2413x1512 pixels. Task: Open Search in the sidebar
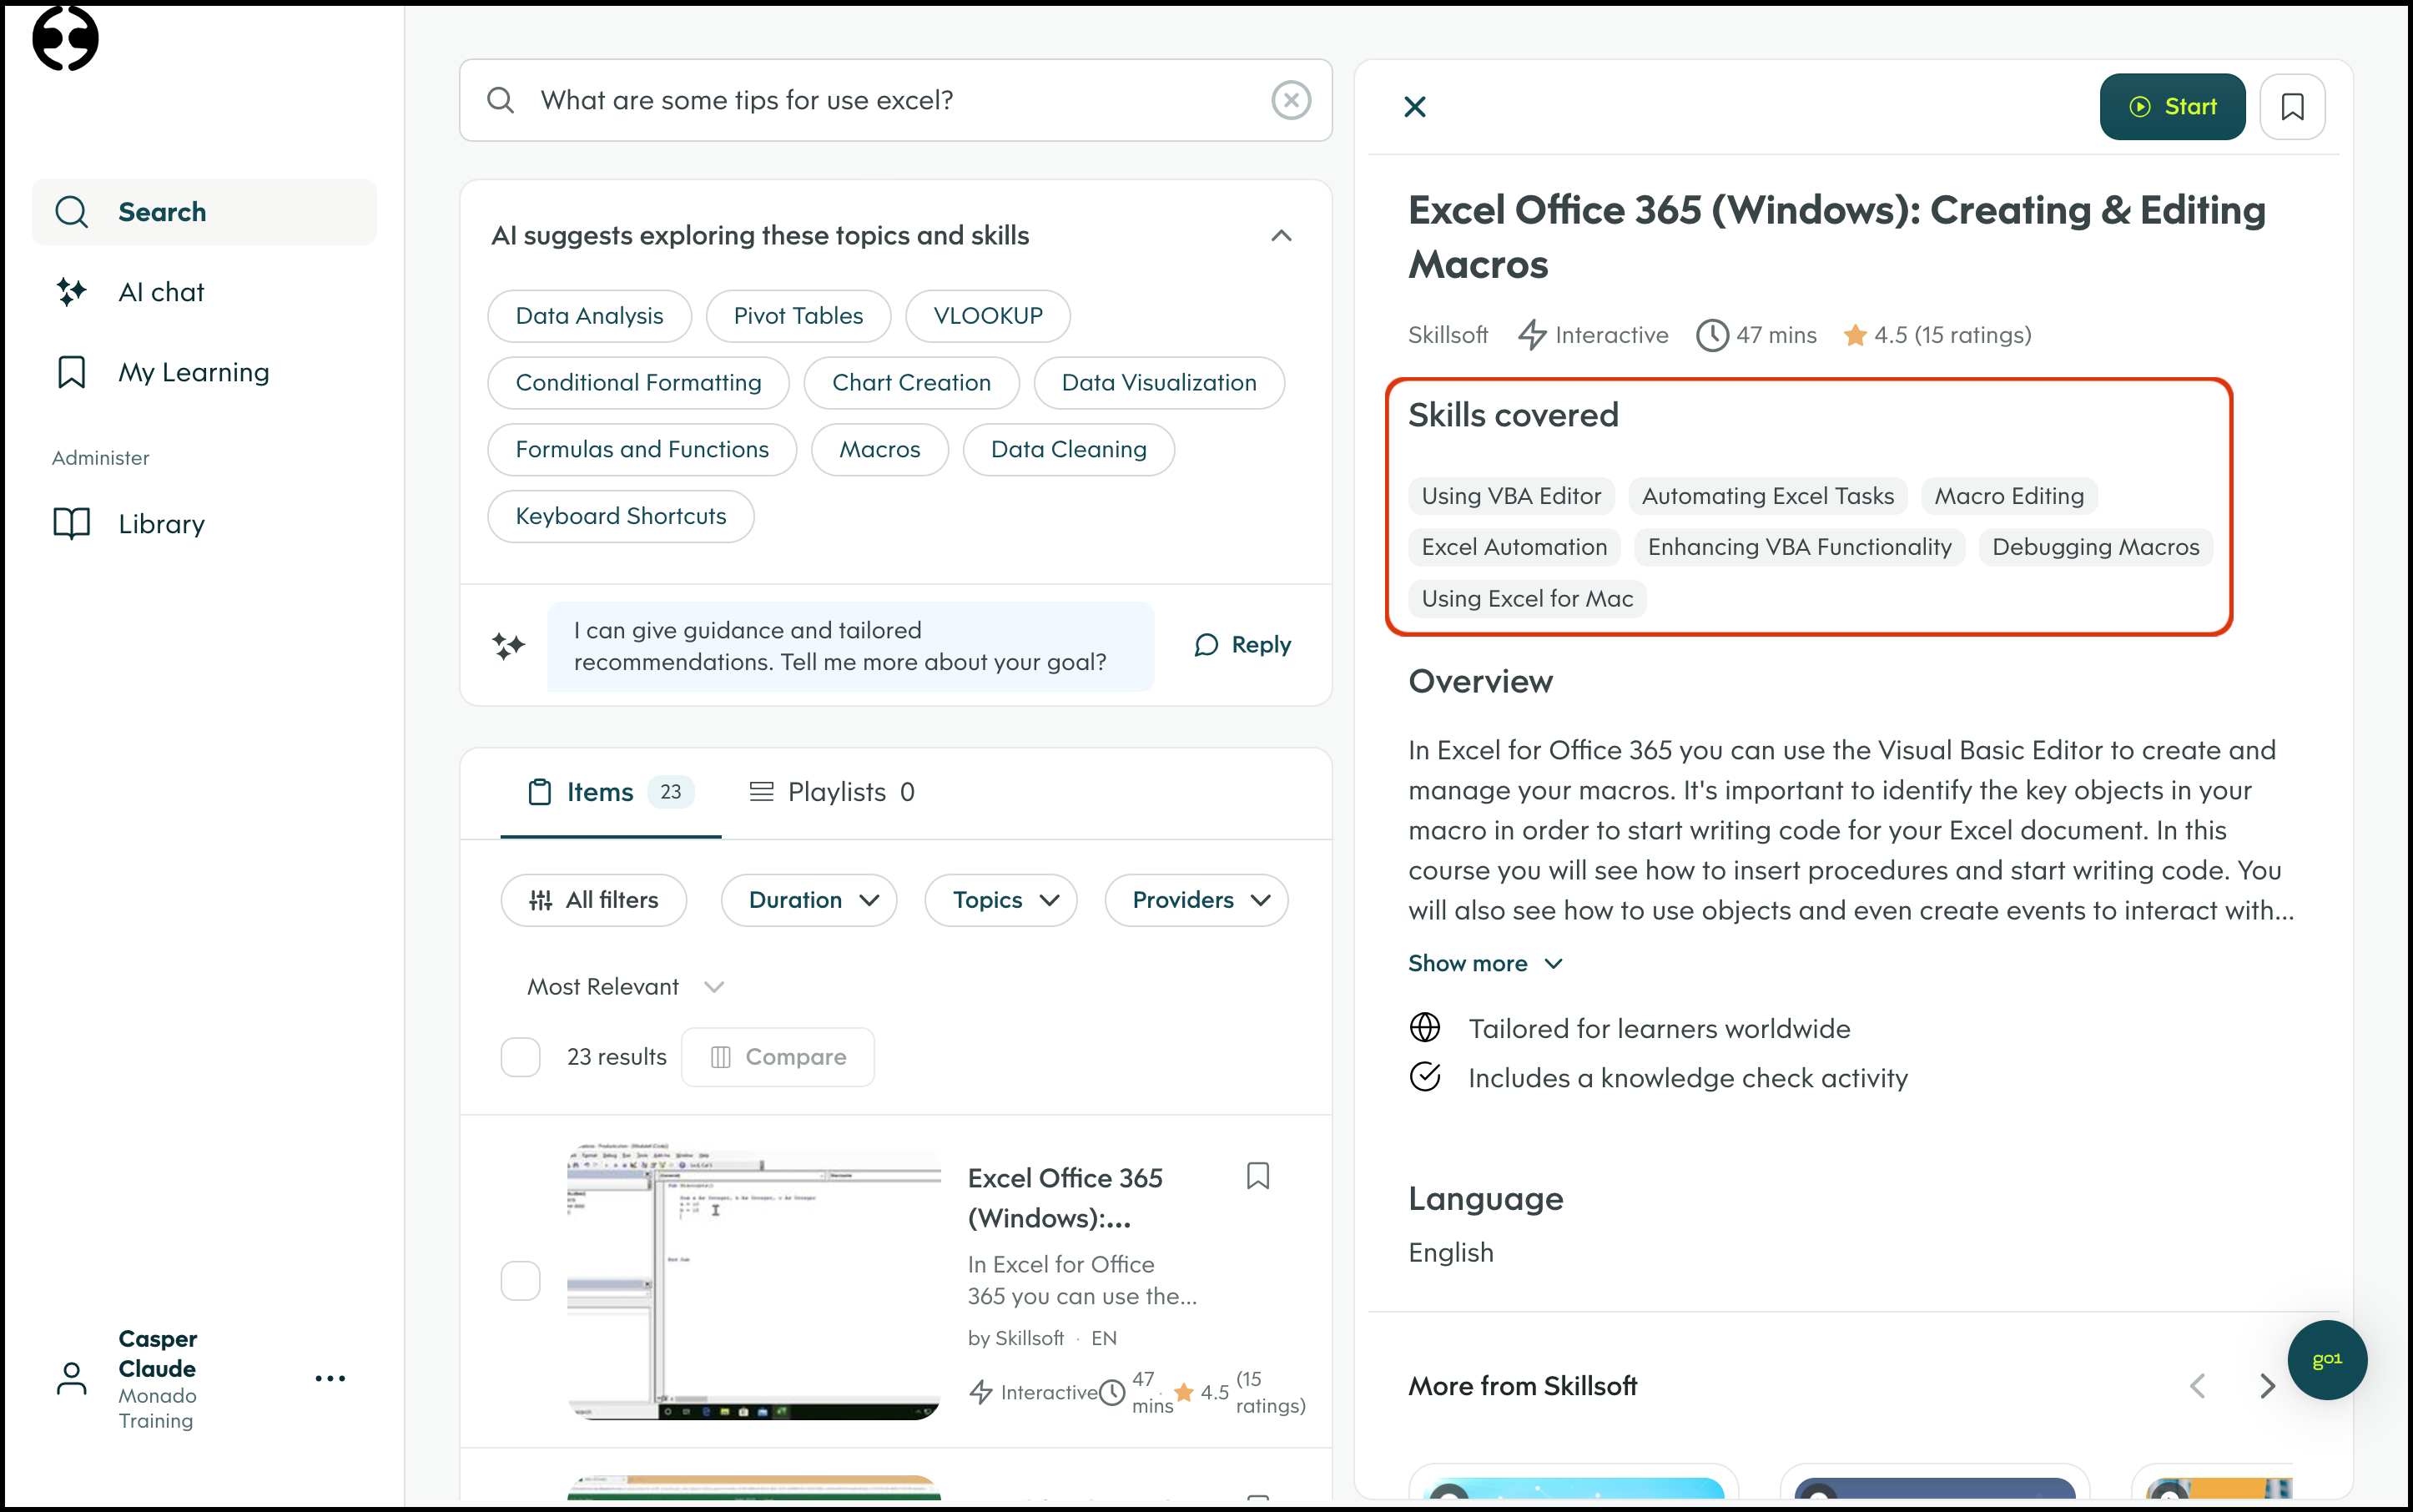coord(204,212)
